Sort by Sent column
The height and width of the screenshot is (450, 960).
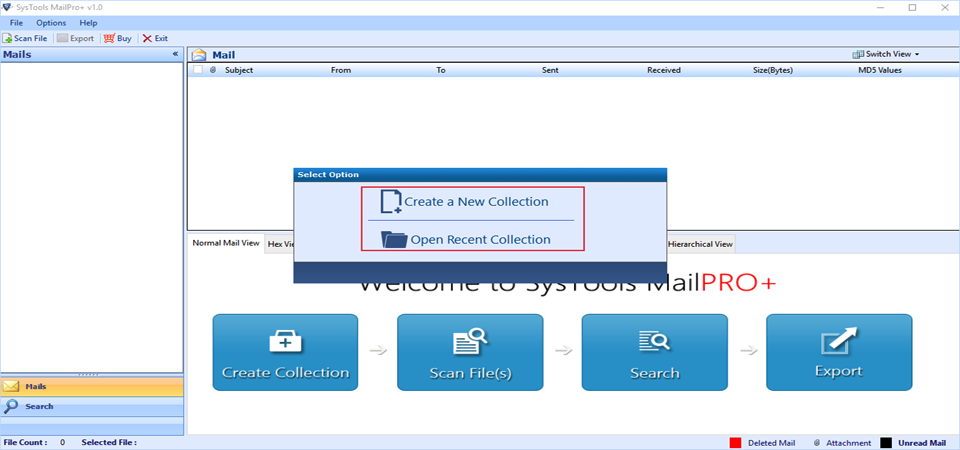(550, 70)
